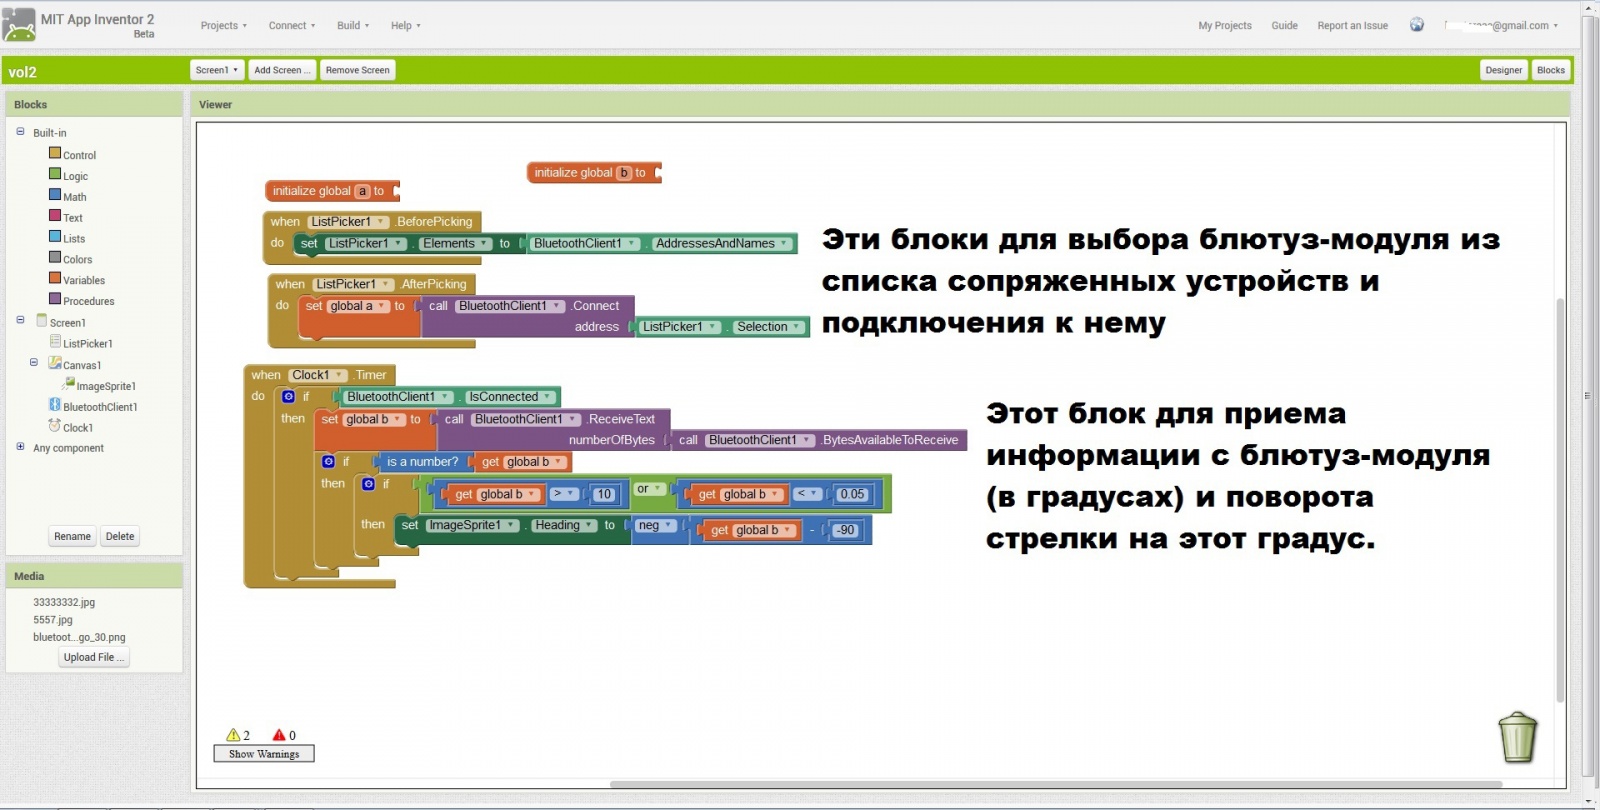Click the mutator gear on the innermost if block
The height and width of the screenshot is (810, 1600).
(368, 484)
